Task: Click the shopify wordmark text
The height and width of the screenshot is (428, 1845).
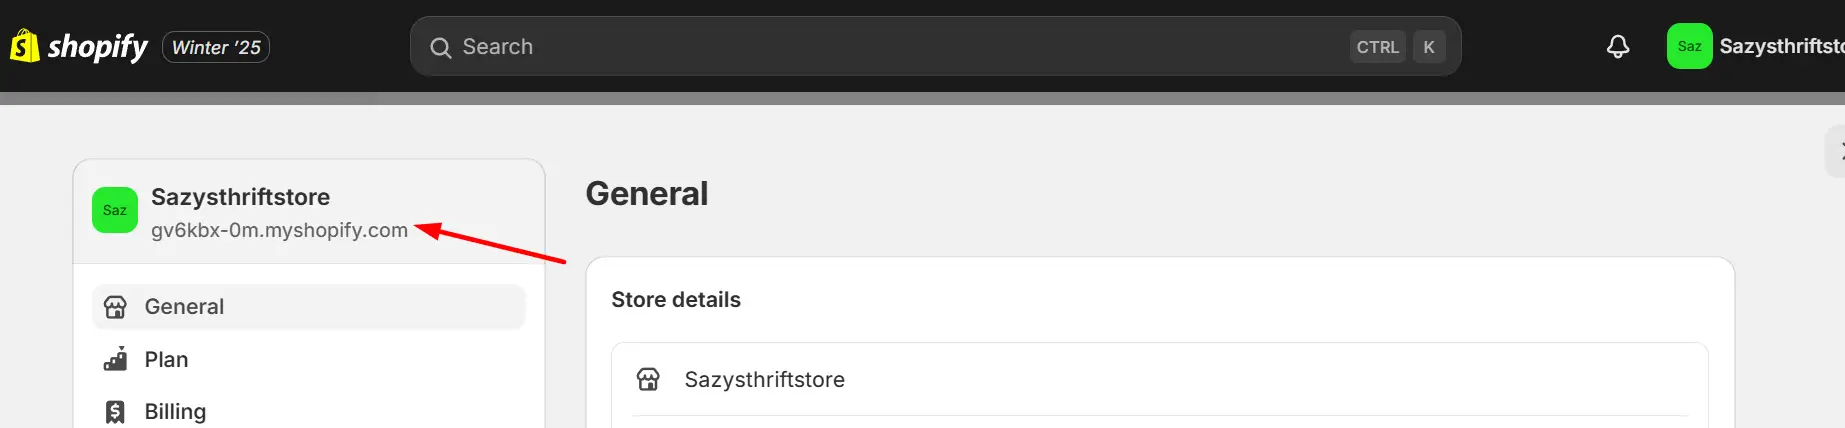Action: tap(98, 47)
